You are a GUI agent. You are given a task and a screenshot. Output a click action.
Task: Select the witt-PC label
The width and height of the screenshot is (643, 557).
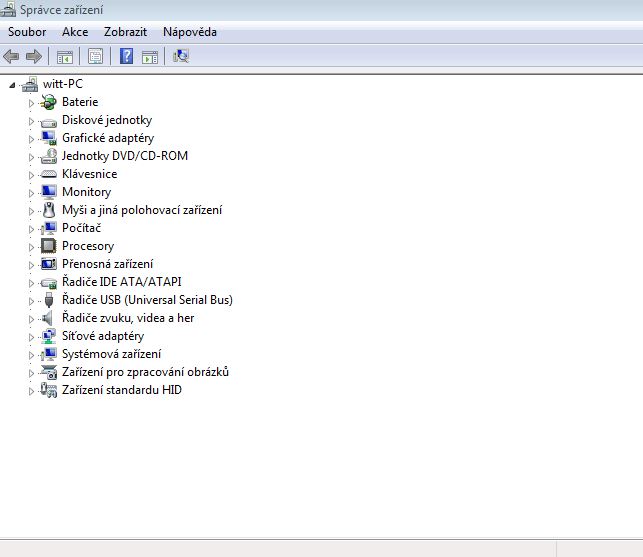(x=63, y=84)
